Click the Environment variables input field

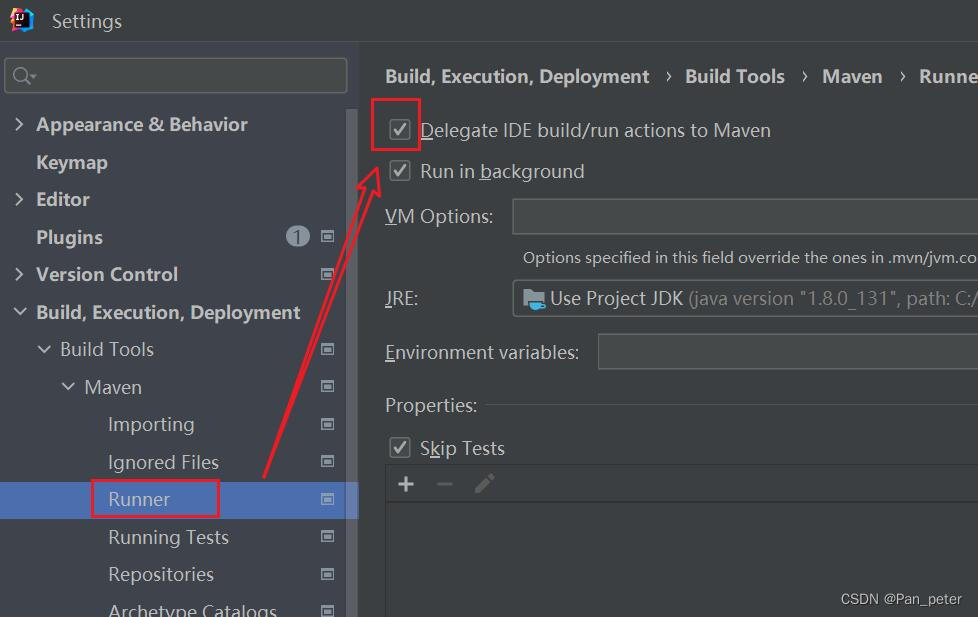pyautogui.click(x=788, y=352)
